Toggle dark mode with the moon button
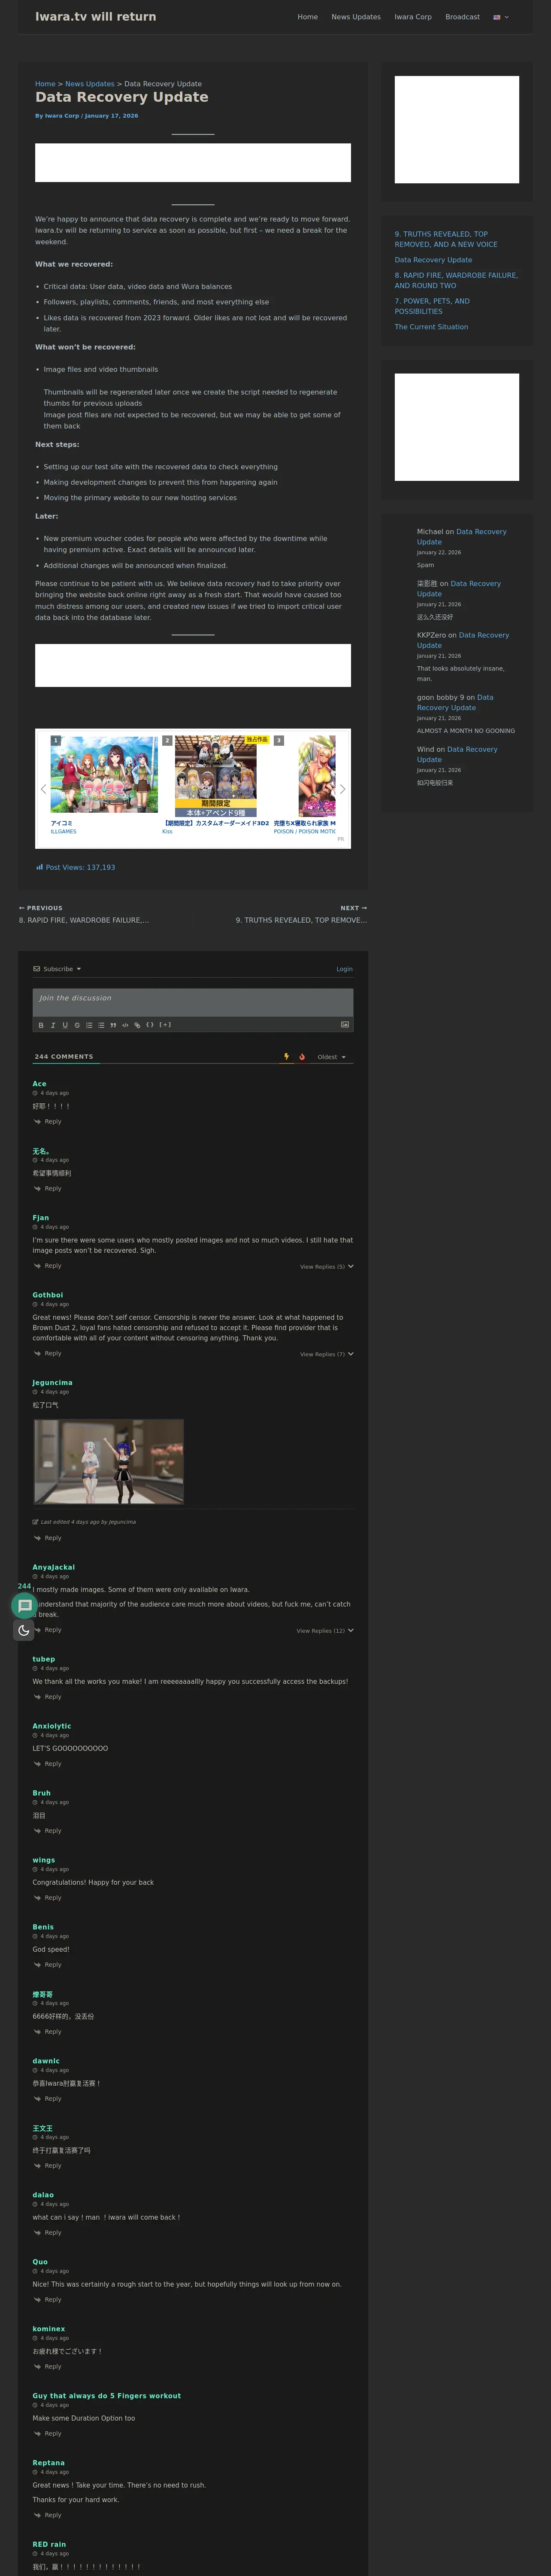This screenshot has width=551, height=2576. tap(24, 1630)
